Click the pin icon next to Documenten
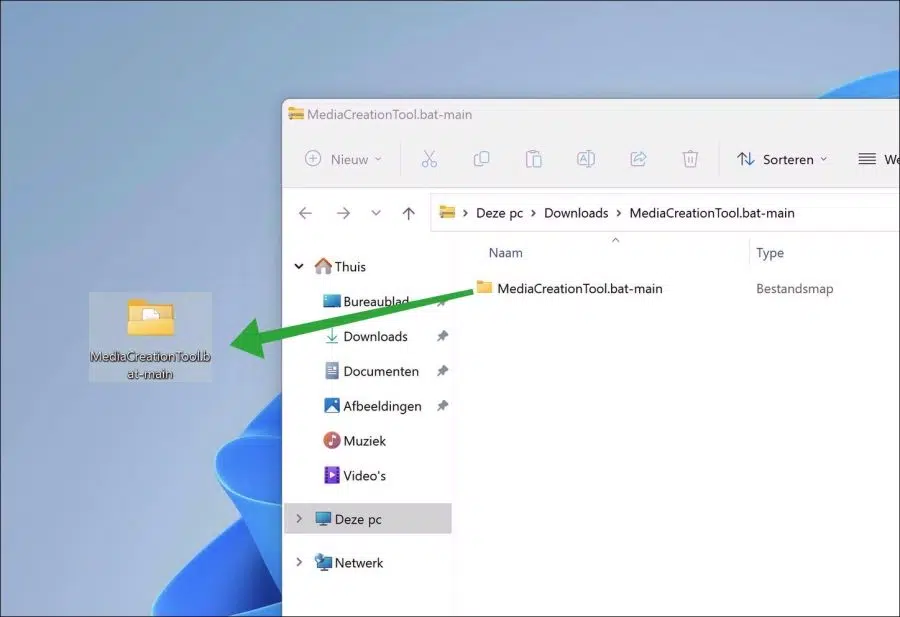This screenshot has width=900, height=617. [x=442, y=371]
